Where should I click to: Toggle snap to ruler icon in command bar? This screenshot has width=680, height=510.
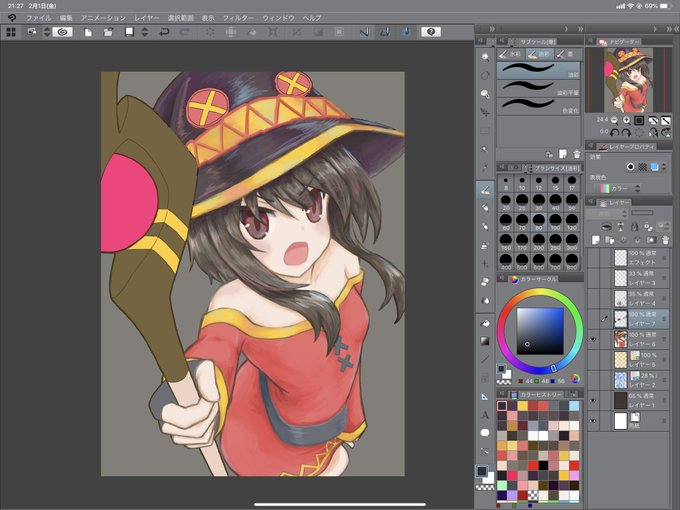[363, 32]
